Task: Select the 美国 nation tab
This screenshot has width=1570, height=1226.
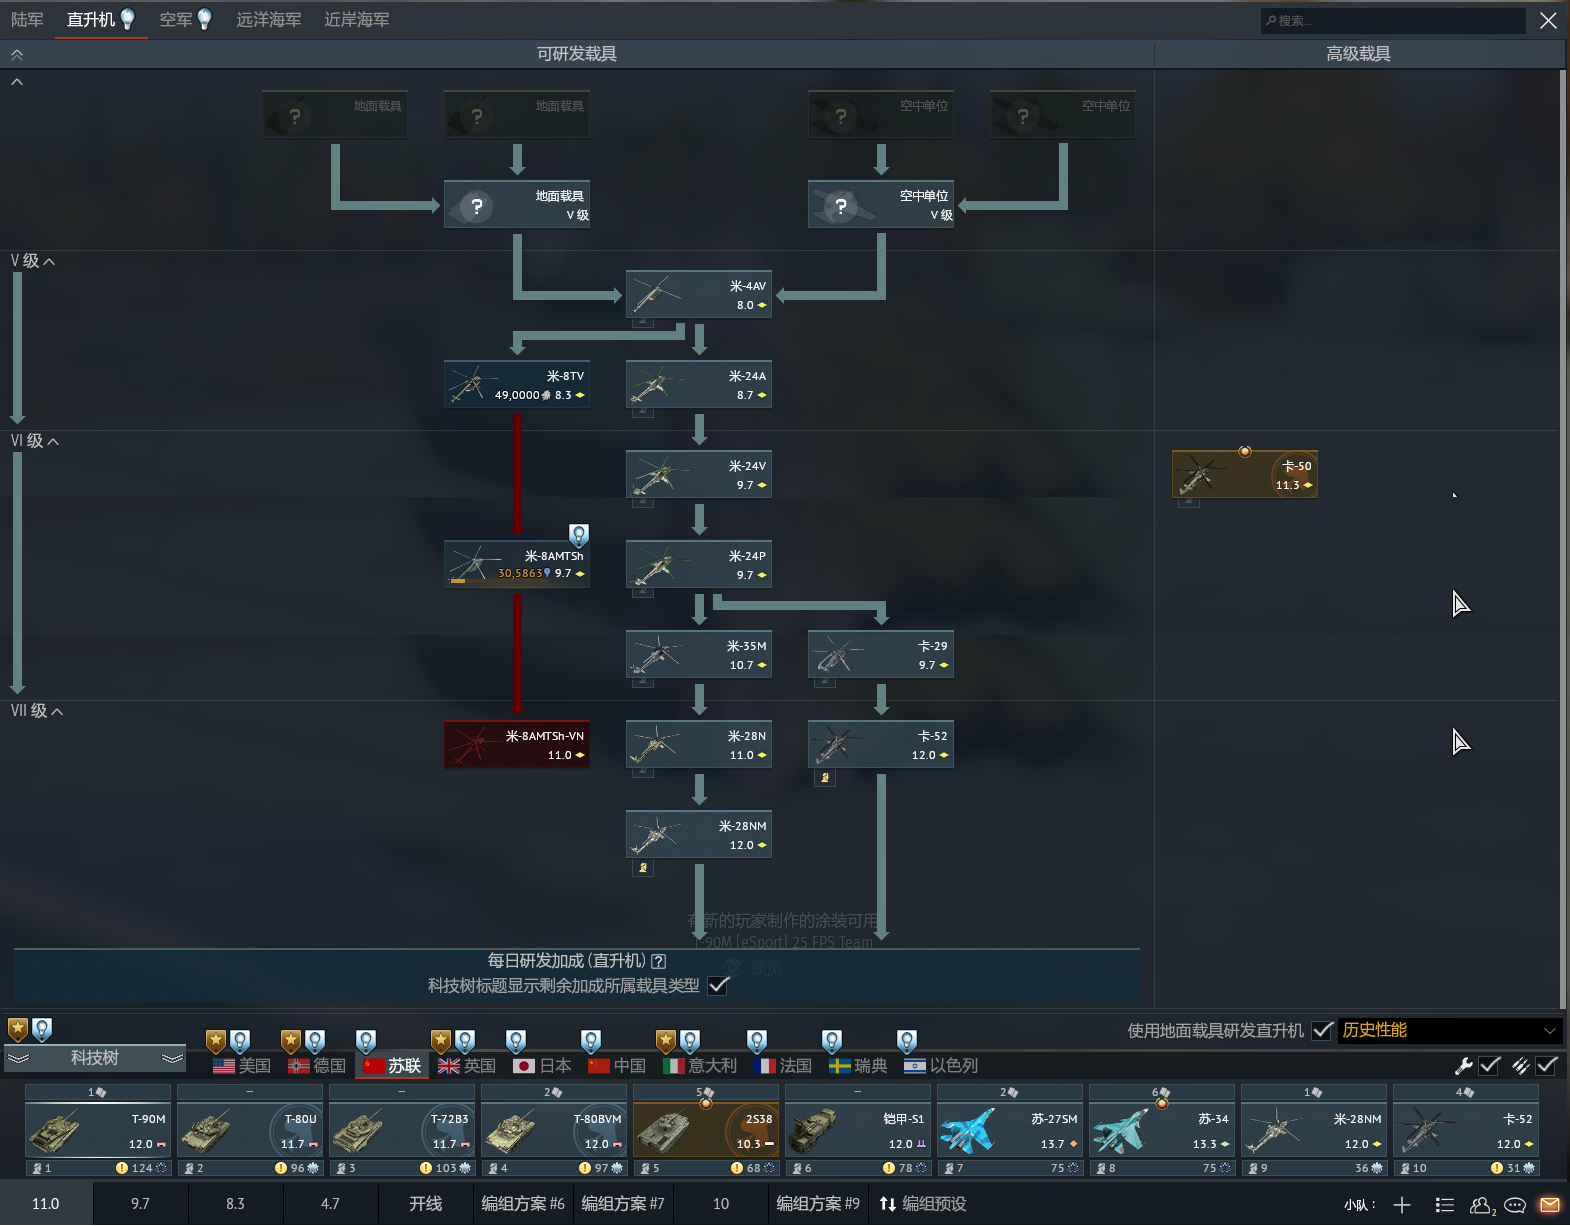Action: pyautogui.click(x=242, y=1066)
